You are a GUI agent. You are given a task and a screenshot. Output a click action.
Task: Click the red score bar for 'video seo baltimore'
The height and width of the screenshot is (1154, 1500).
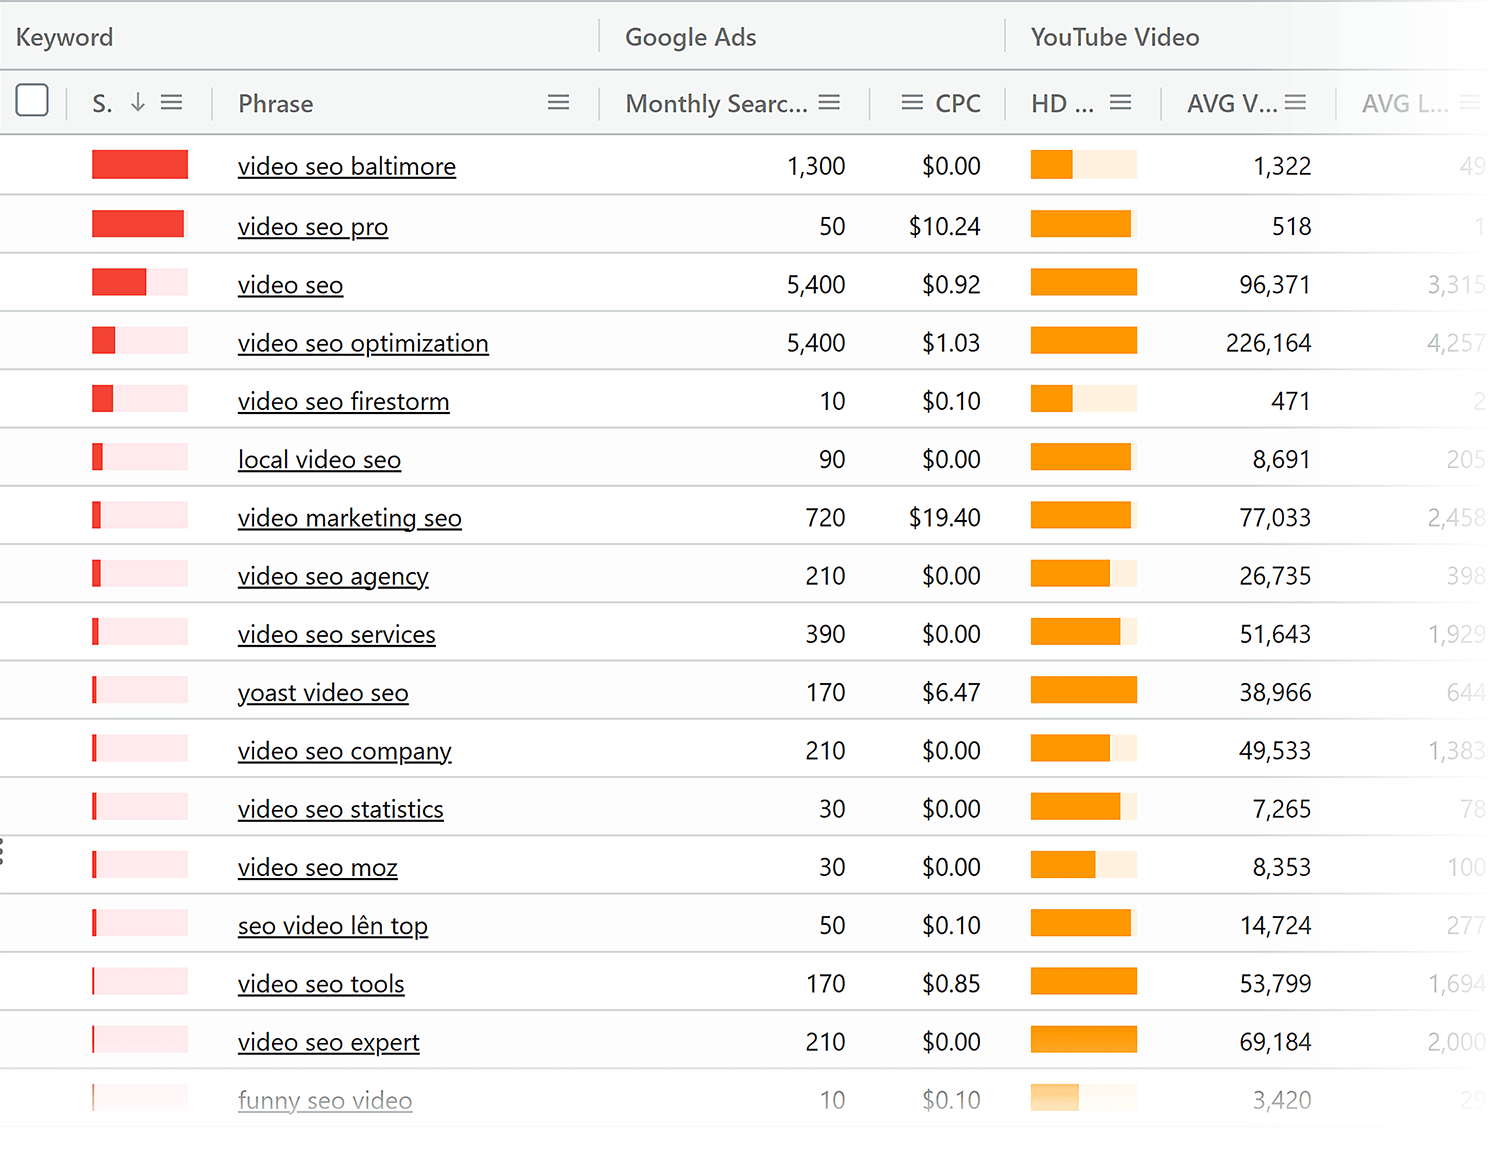coord(140,164)
